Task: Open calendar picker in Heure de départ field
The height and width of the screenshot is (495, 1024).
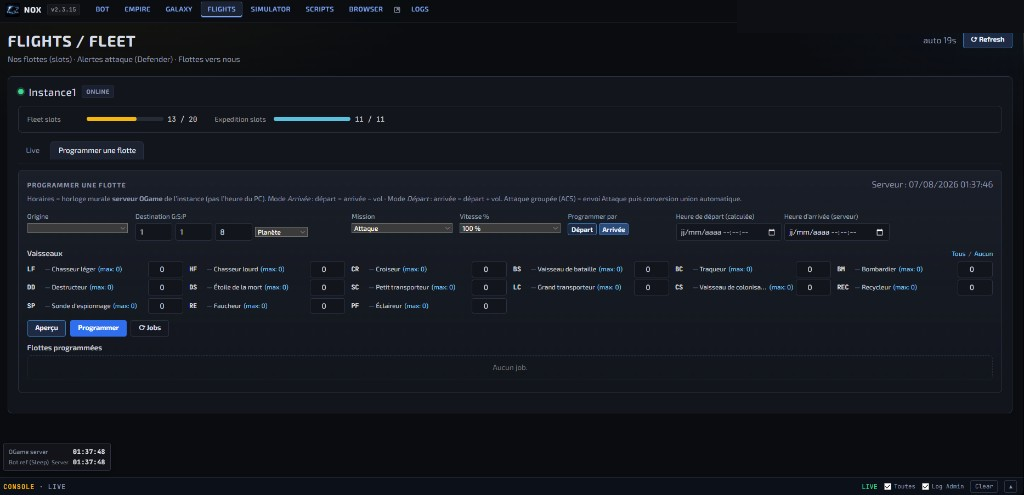Action: (771, 232)
